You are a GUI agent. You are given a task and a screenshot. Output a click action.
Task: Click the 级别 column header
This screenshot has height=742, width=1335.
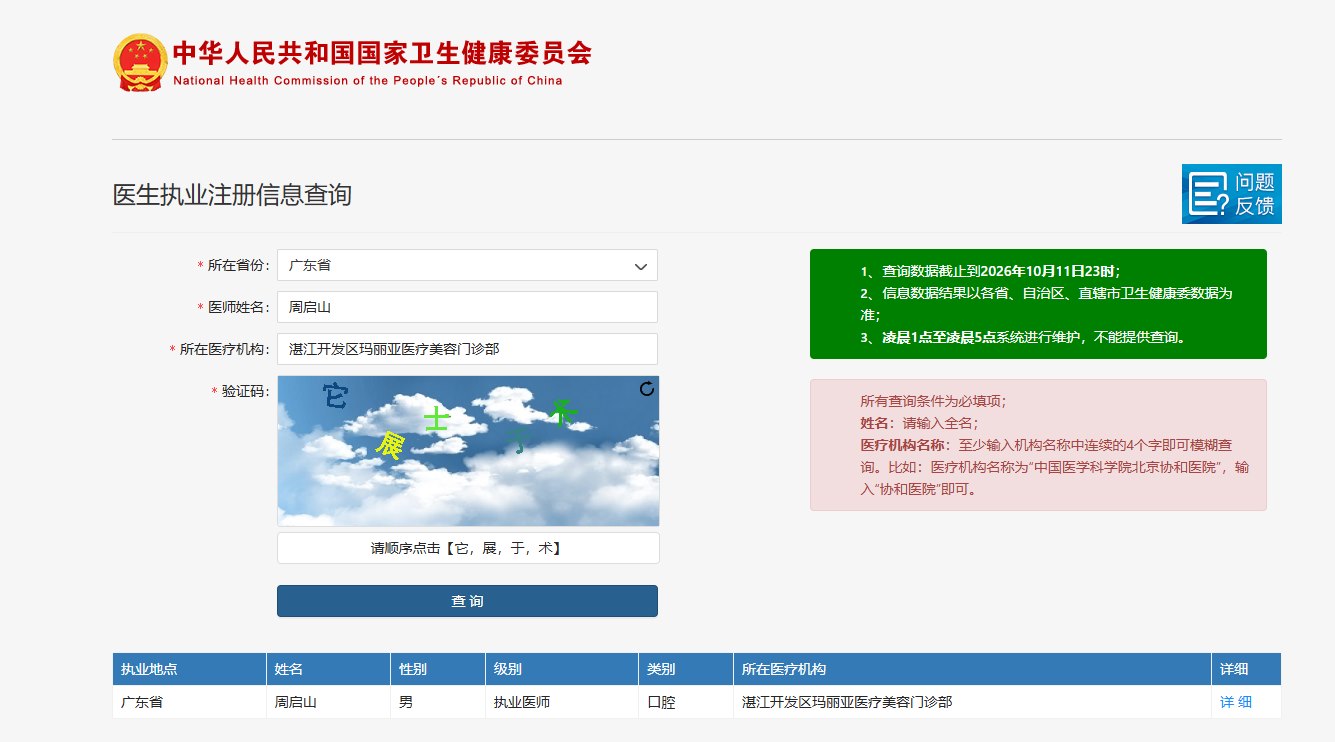click(x=562, y=669)
